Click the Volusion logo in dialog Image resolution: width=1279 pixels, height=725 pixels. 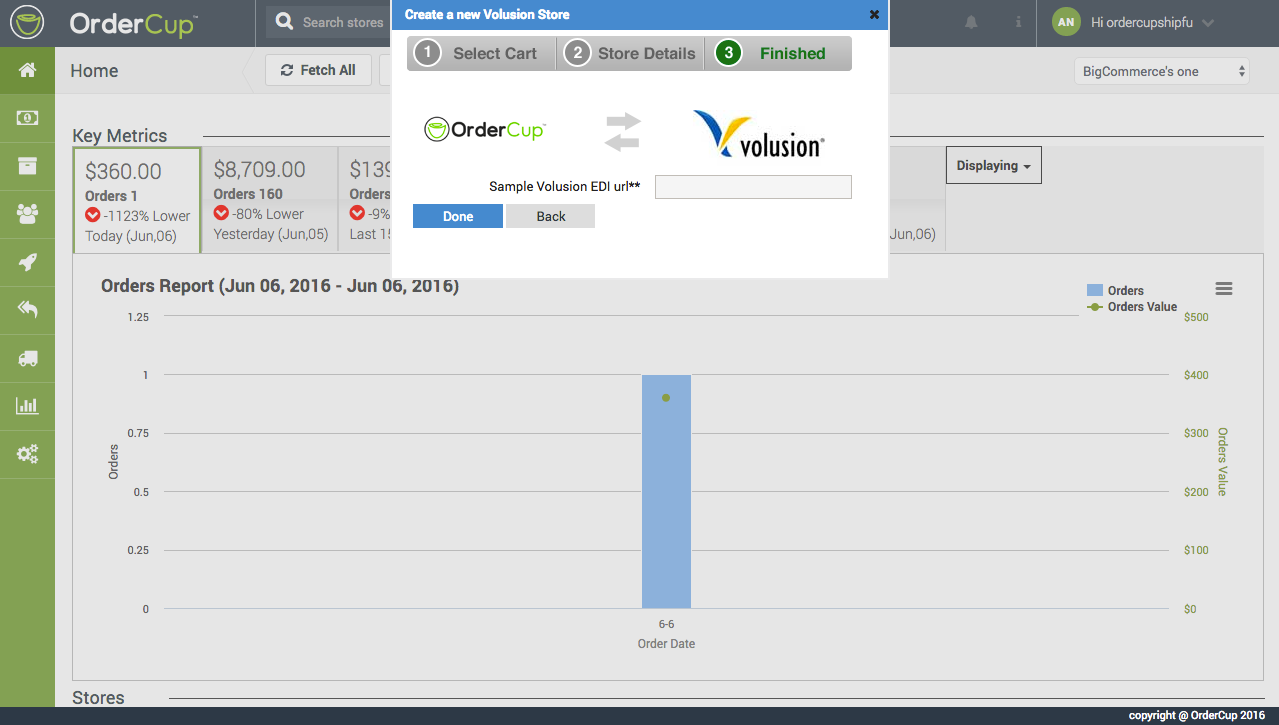tap(759, 133)
